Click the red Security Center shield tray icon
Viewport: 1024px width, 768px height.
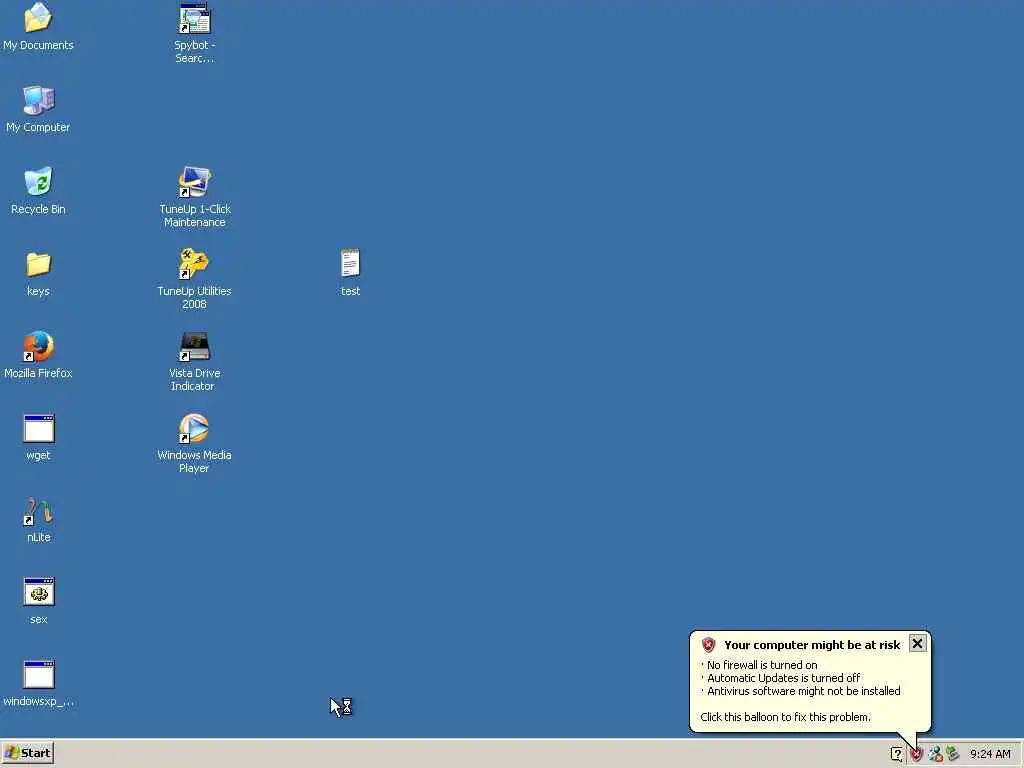[916, 754]
